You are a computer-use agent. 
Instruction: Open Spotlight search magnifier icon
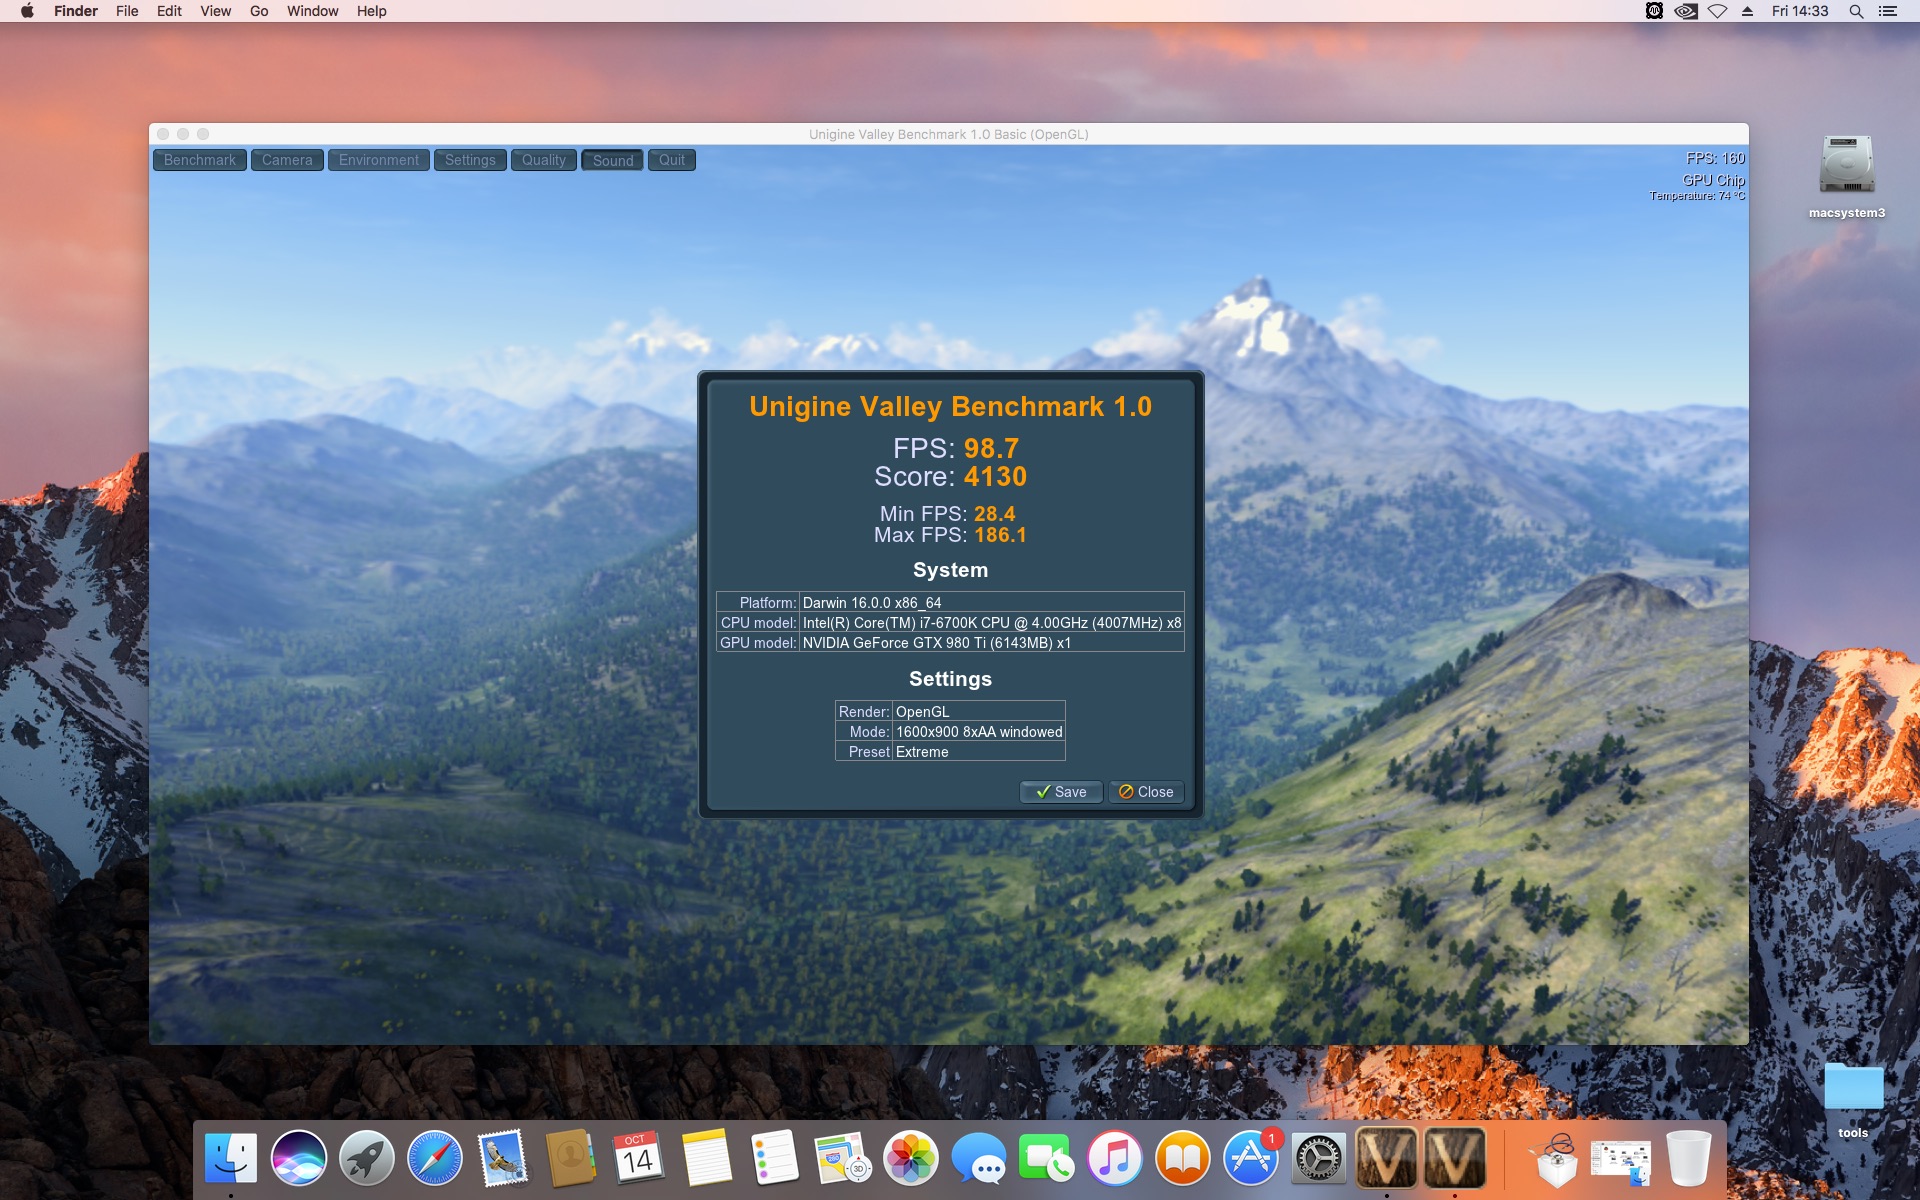(x=1856, y=11)
